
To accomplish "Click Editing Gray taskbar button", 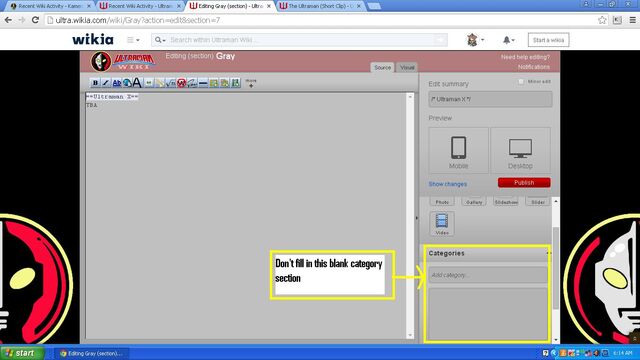I will [92, 353].
